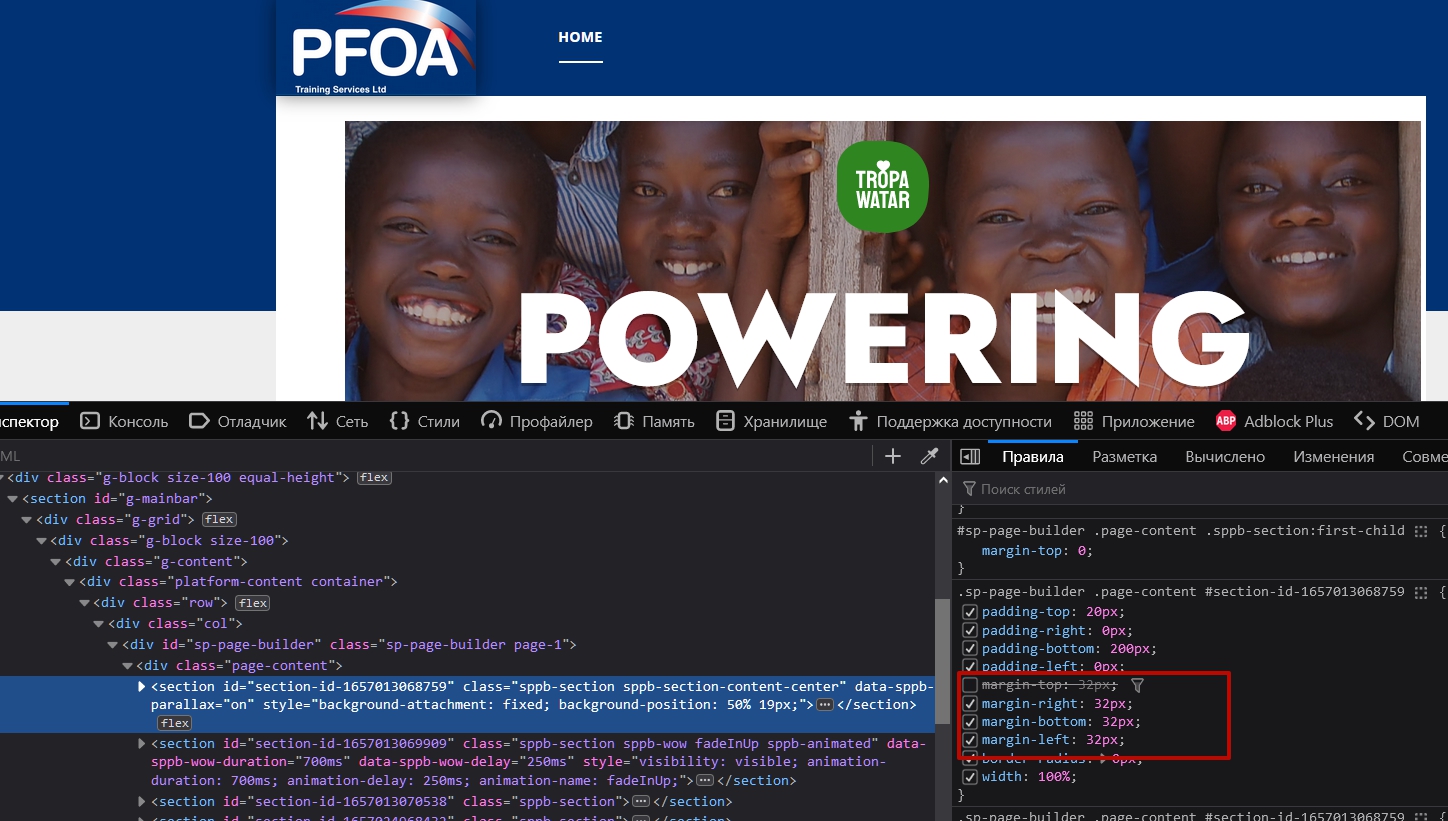This screenshot has height=821, width=1448.
Task: Click the filter funnel beside margin-top
Action: coord(1137,685)
